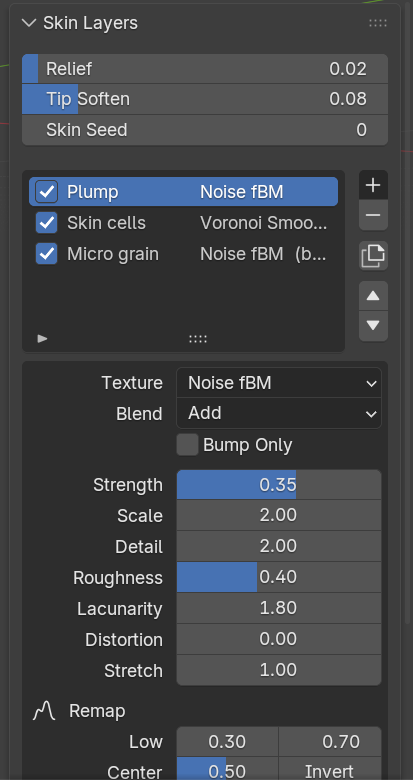Add a new skin layer with plus button
The height and width of the screenshot is (780, 413).
pos(373,185)
